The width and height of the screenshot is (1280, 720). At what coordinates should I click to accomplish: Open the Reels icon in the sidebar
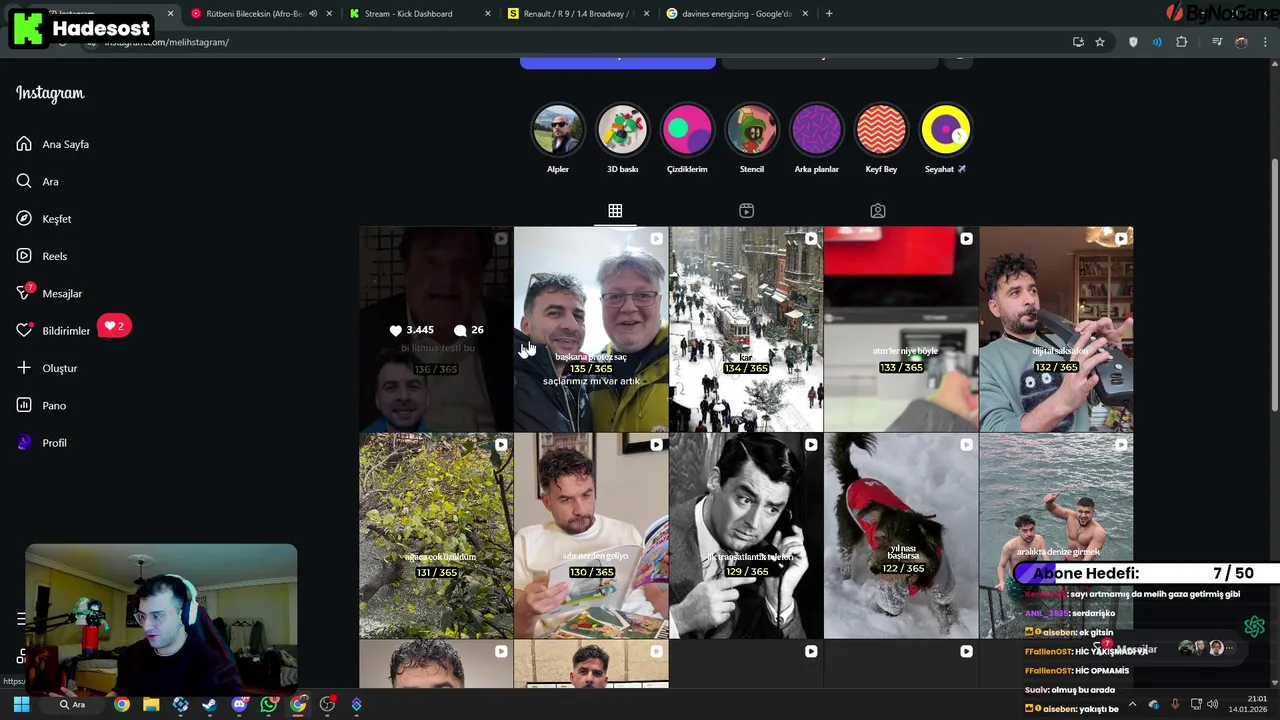pyautogui.click(x=24, y=256)
